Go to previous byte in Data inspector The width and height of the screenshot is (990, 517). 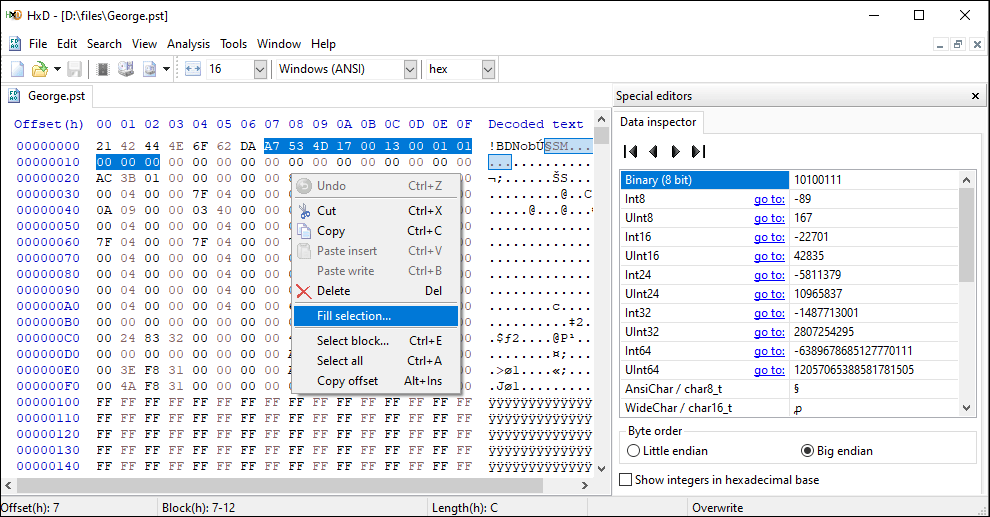[653, 152]
